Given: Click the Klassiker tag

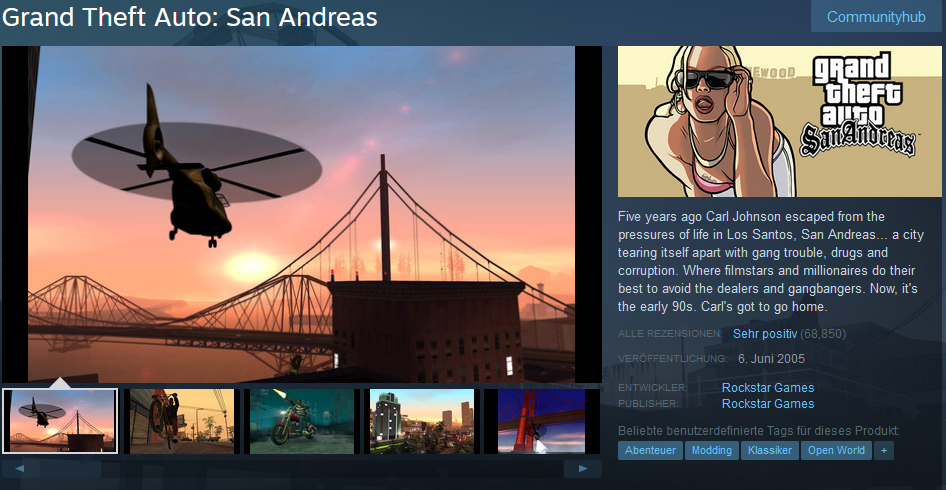Looking at the screenshot, I should [x=770, y=450].
